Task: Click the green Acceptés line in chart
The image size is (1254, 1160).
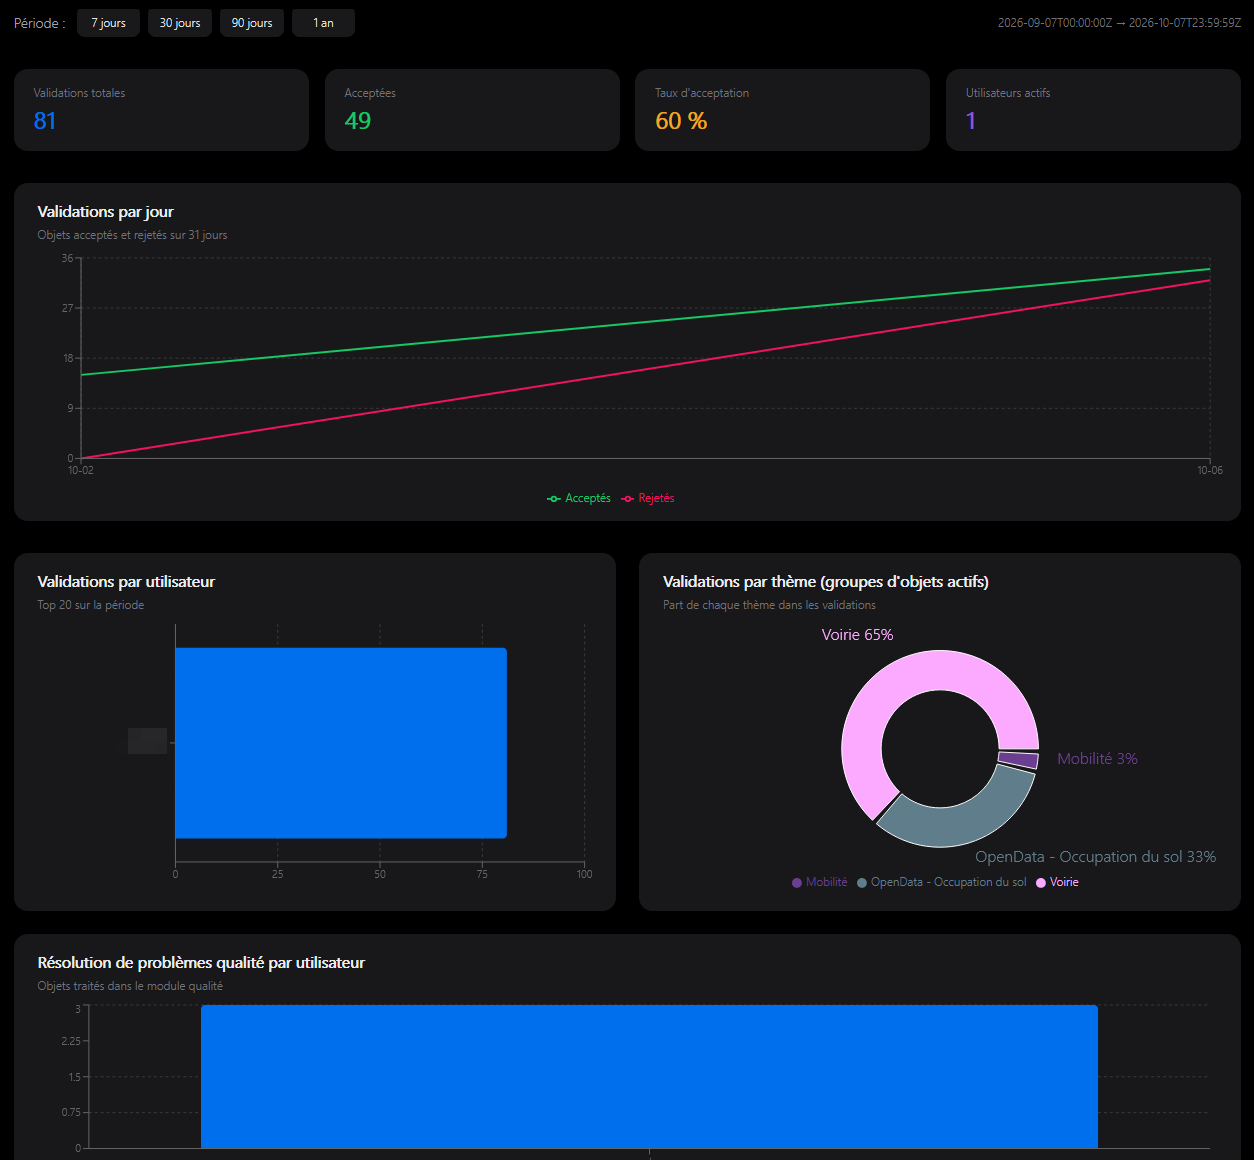Action: pos(645,322)
